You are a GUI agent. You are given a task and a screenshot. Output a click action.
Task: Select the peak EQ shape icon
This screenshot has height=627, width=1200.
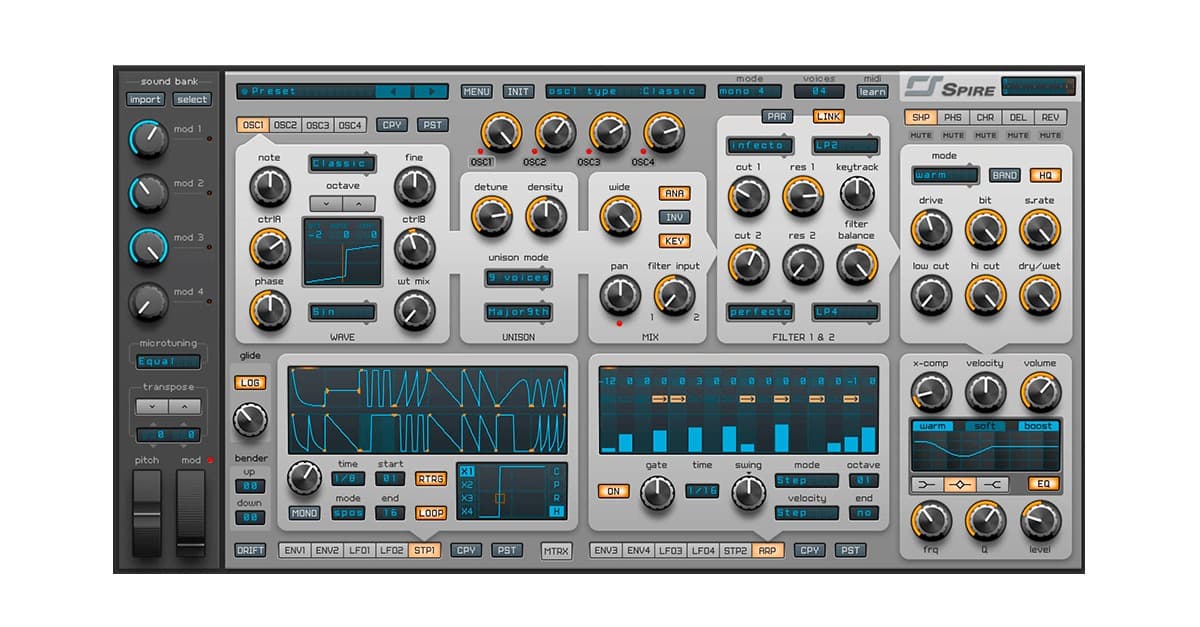[958, 483]
